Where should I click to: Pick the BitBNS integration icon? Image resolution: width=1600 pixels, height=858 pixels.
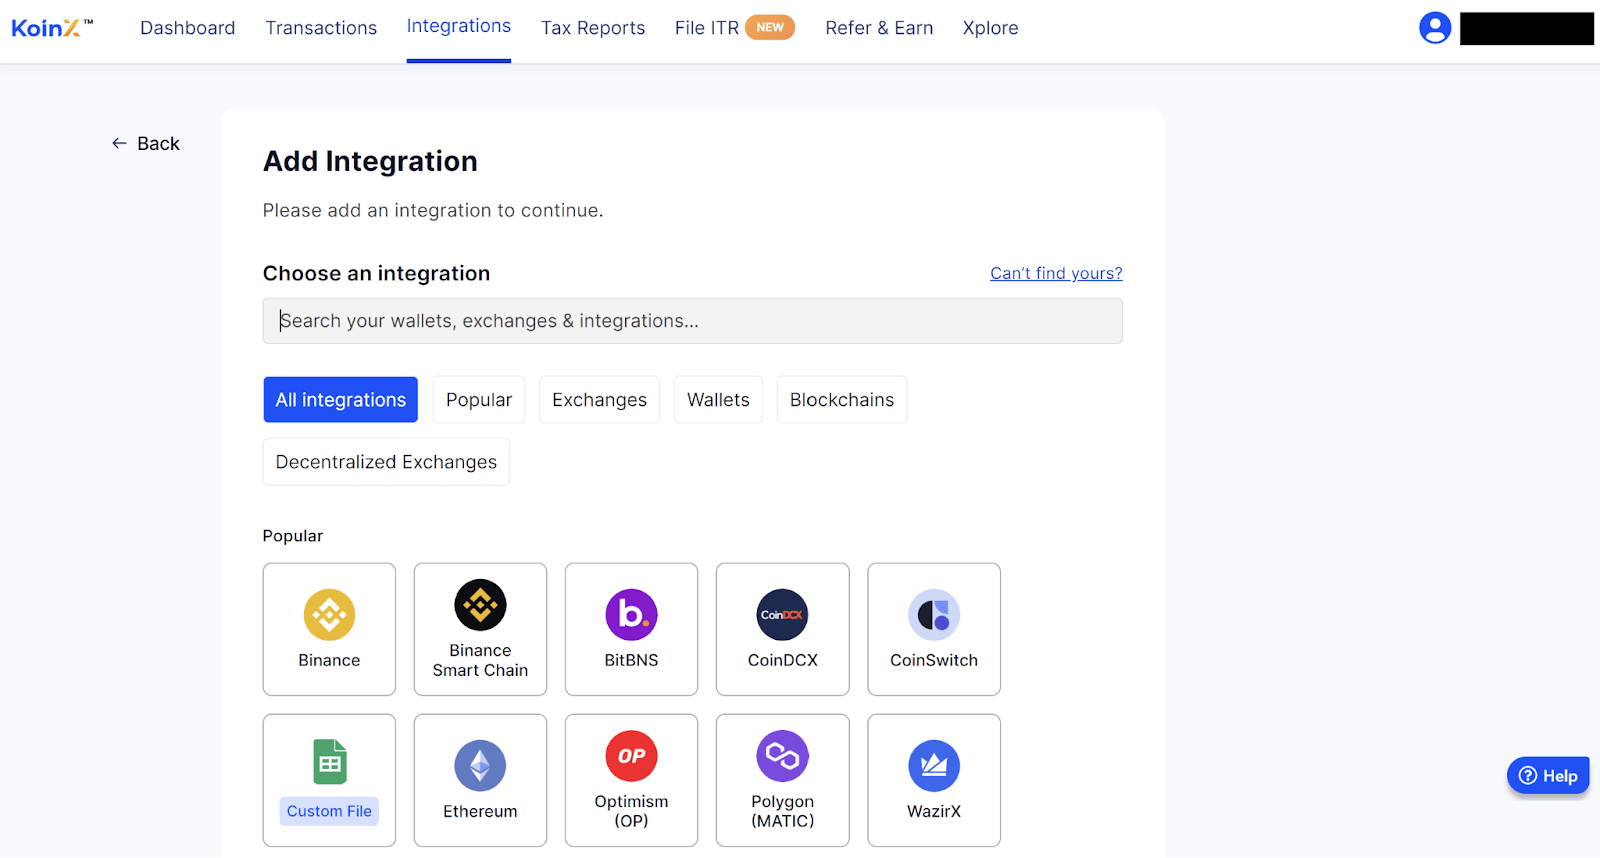pos(631,615)
